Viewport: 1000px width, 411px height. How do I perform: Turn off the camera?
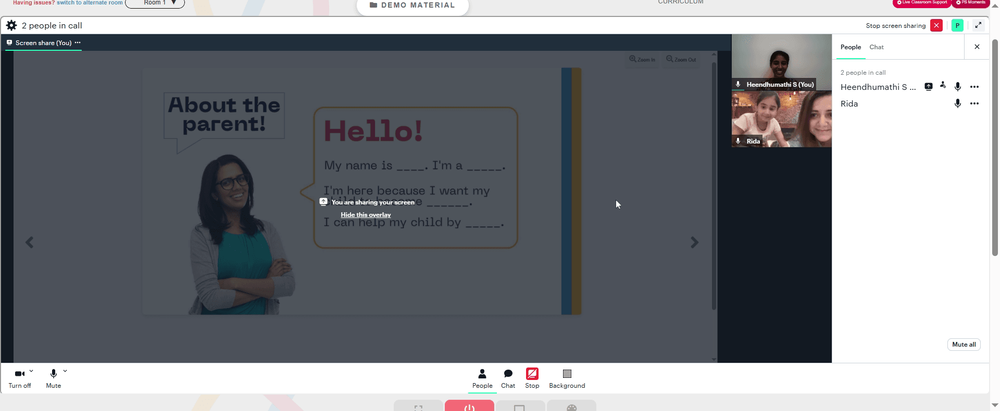point(19,378)
